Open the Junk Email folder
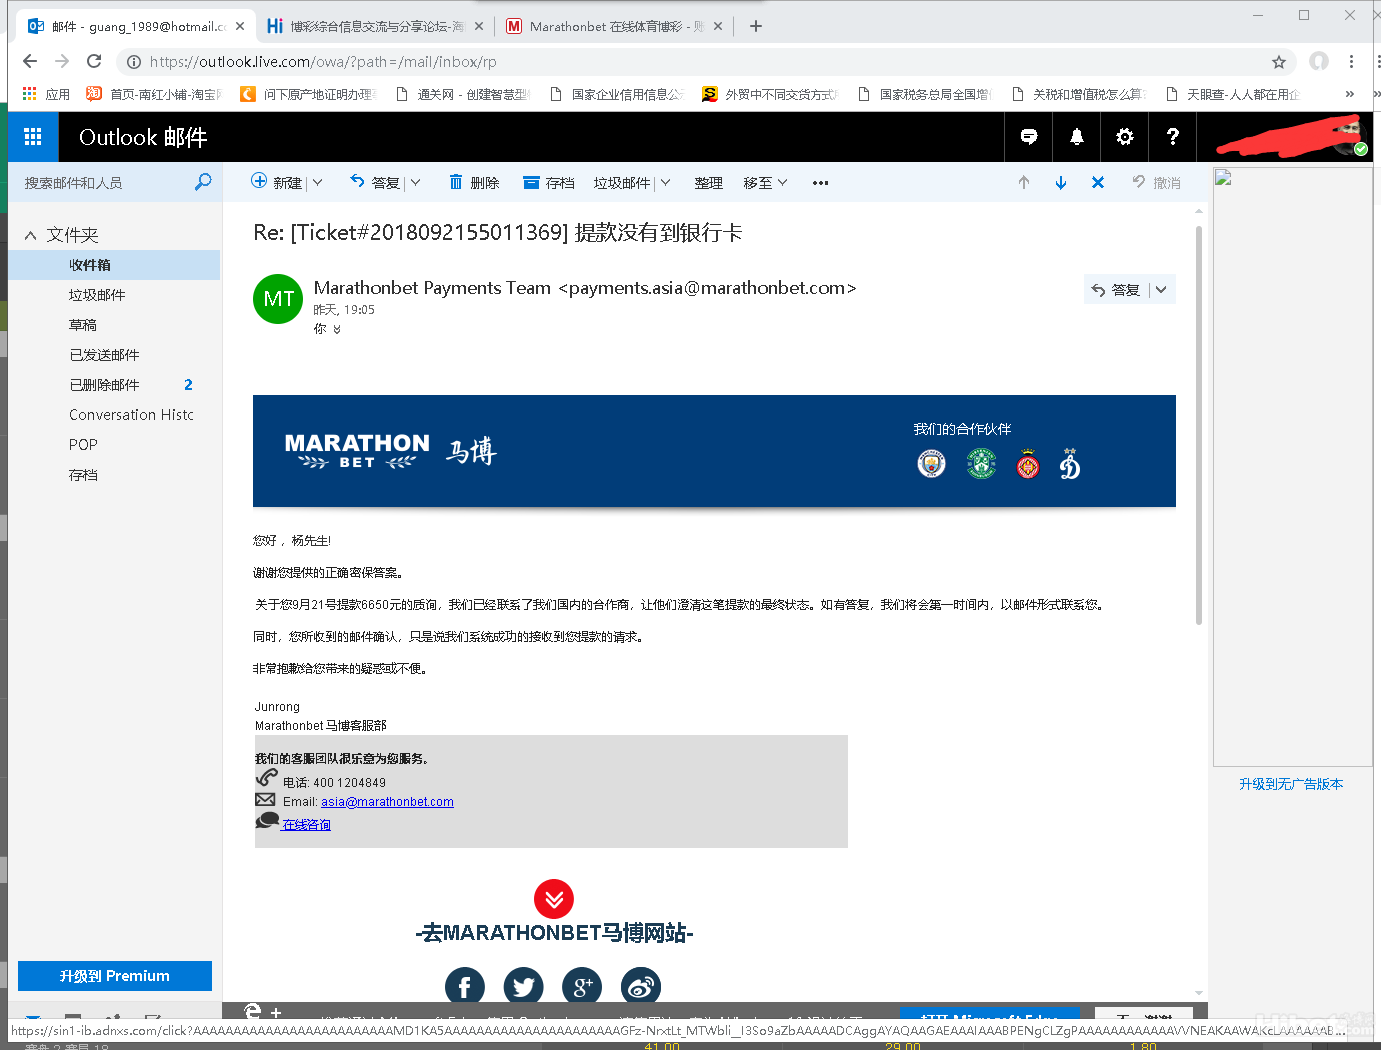This screenshot has height=1050, width=1381. [x=97, y=295]
